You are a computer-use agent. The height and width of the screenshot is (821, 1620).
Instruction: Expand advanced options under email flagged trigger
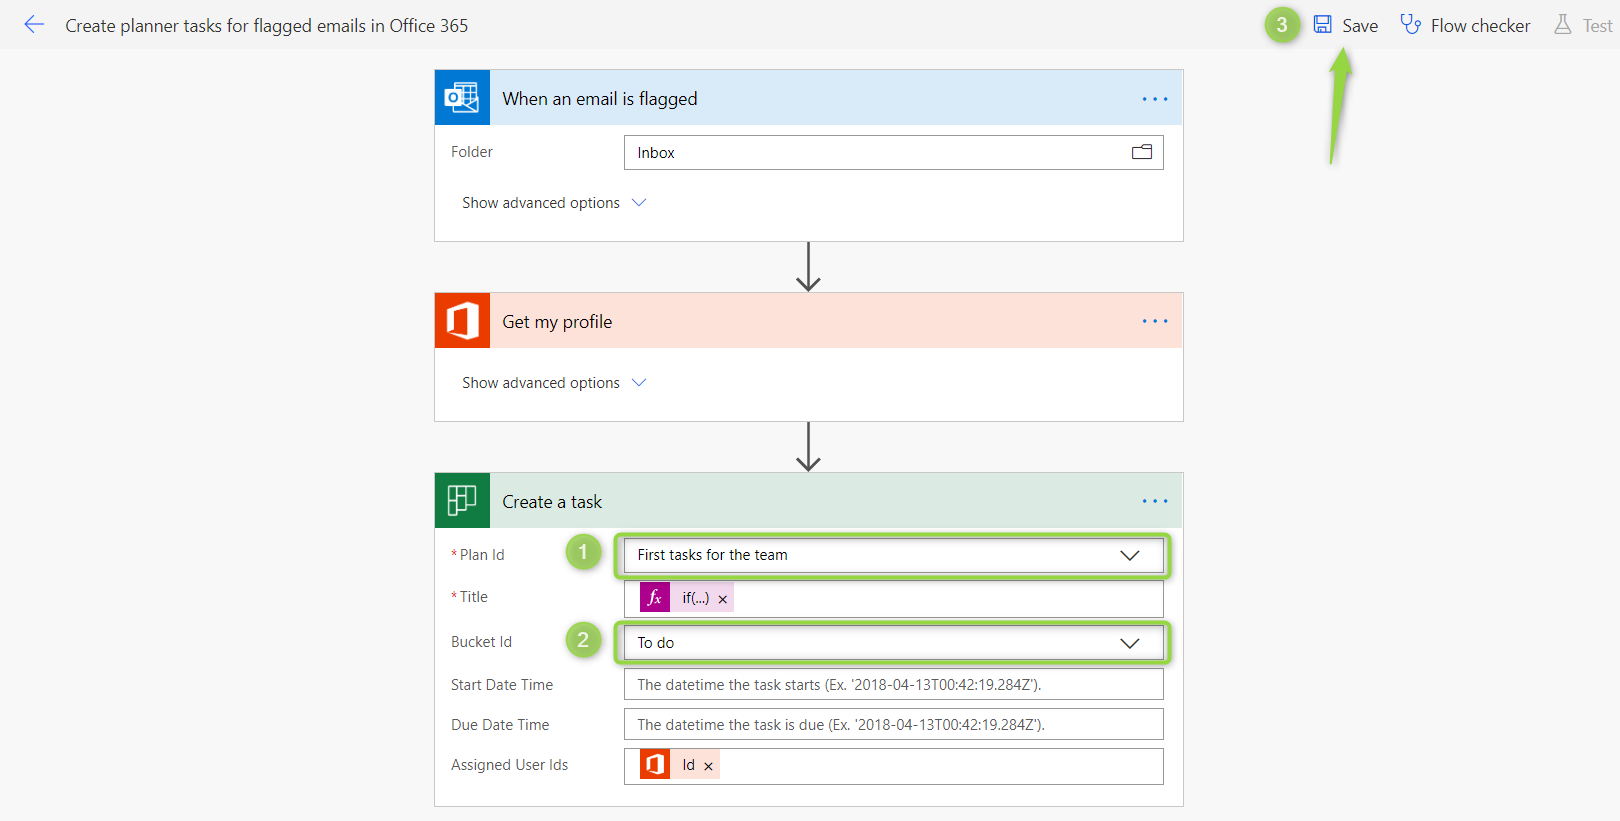click(x=554, y=203)
